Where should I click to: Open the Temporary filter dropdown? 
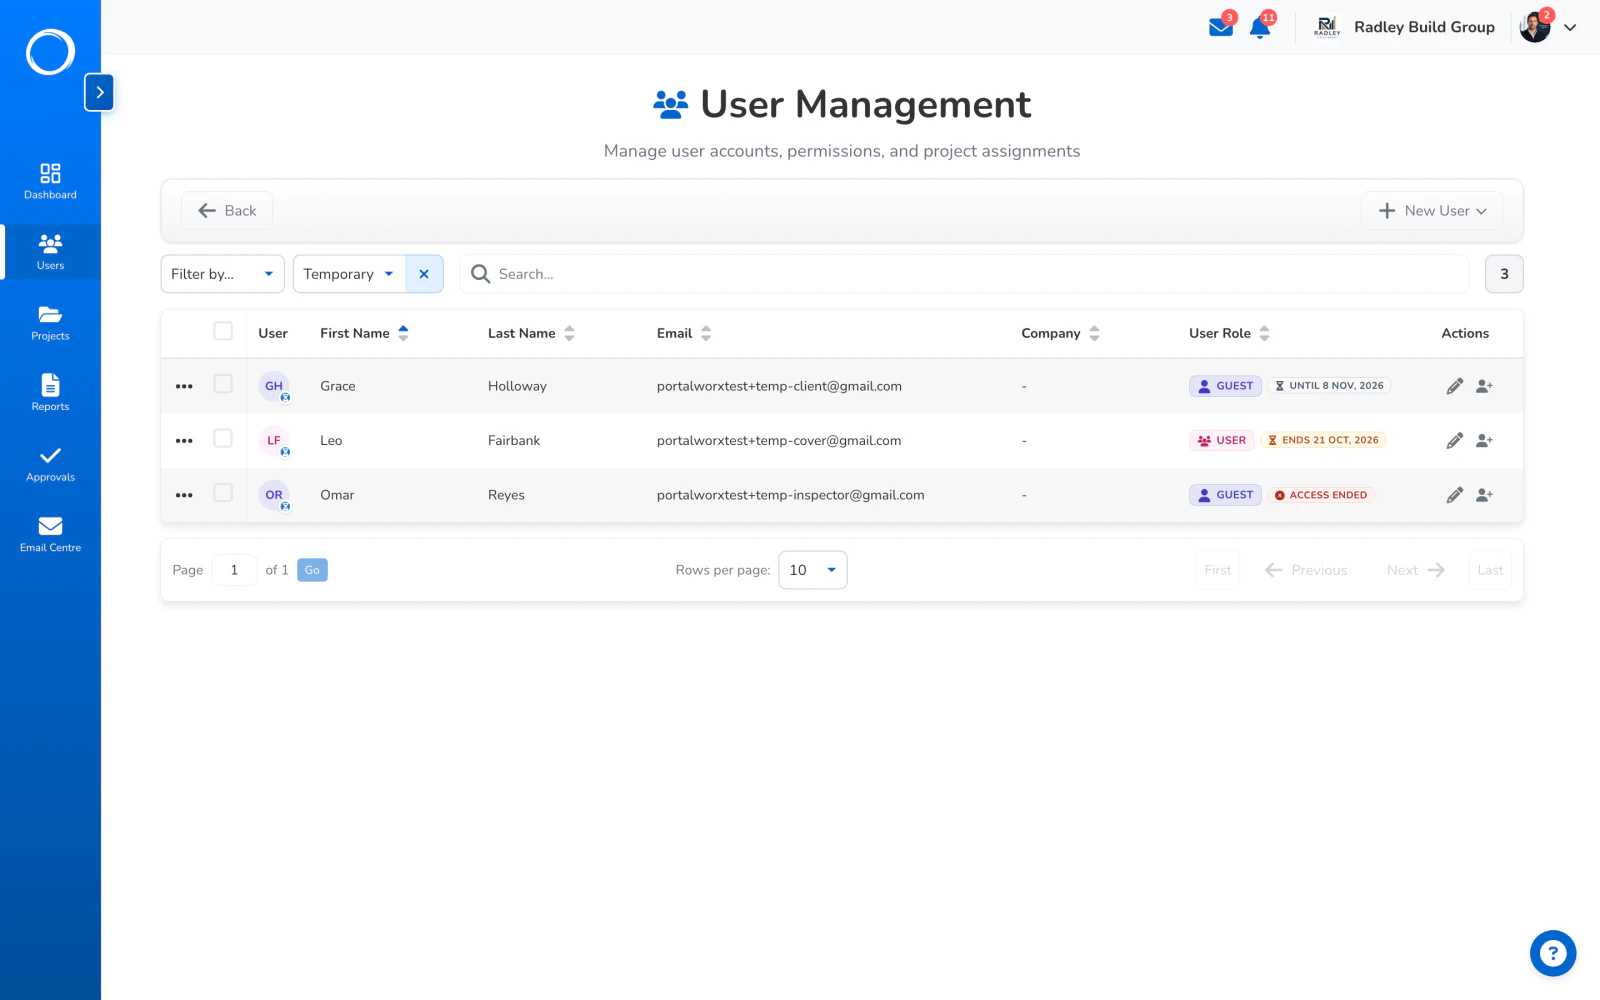coord(349,274)
